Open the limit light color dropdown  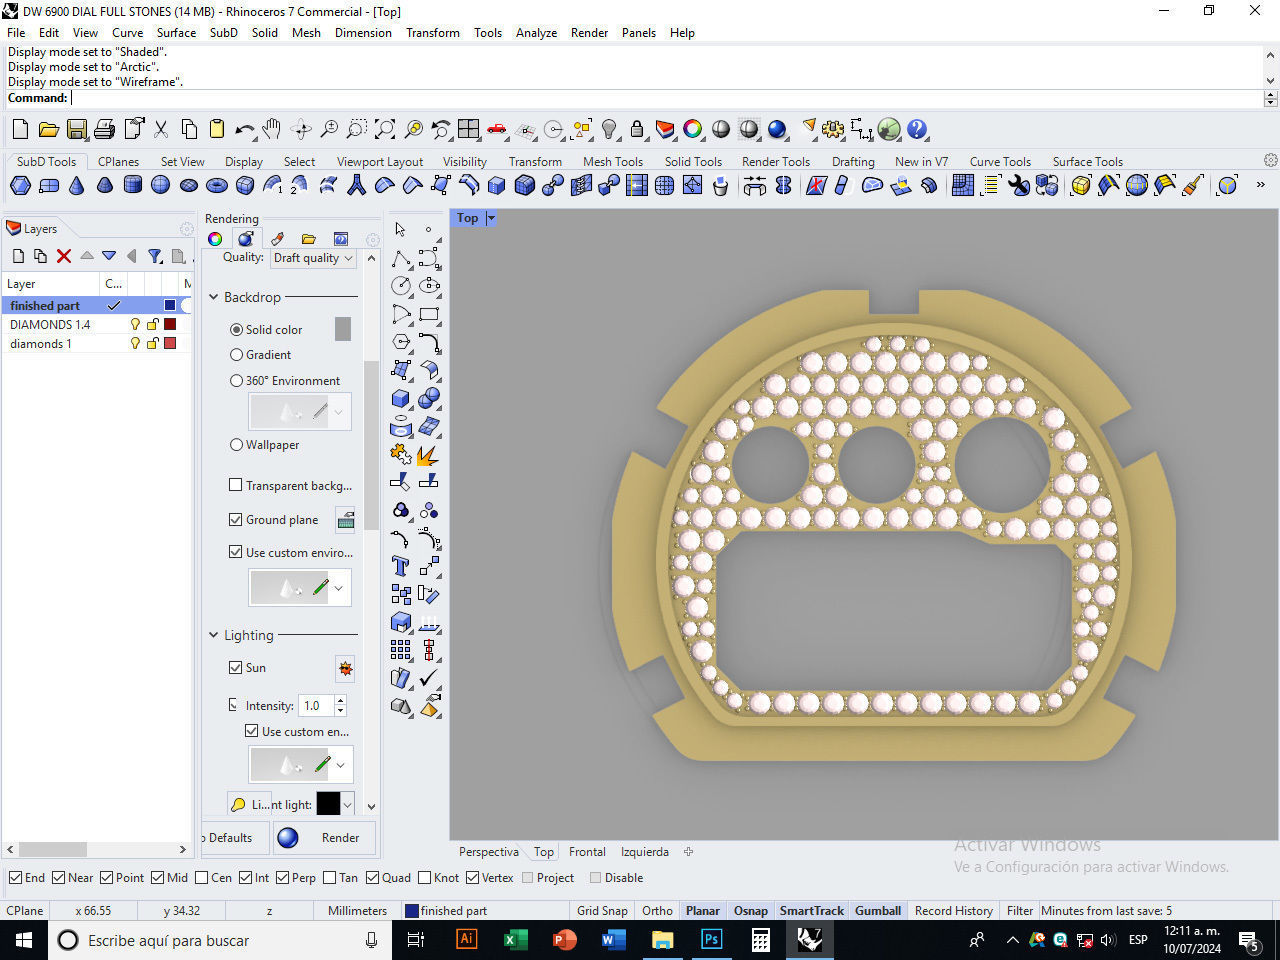pyautogui.click(x=347, y=804)
